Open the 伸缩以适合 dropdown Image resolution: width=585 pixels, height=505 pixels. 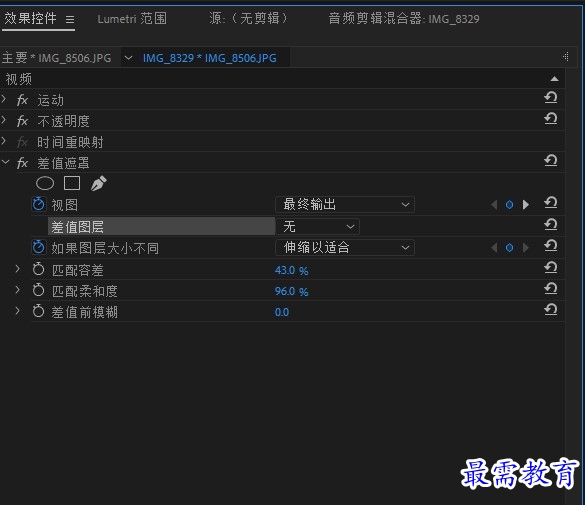point(345,247)
